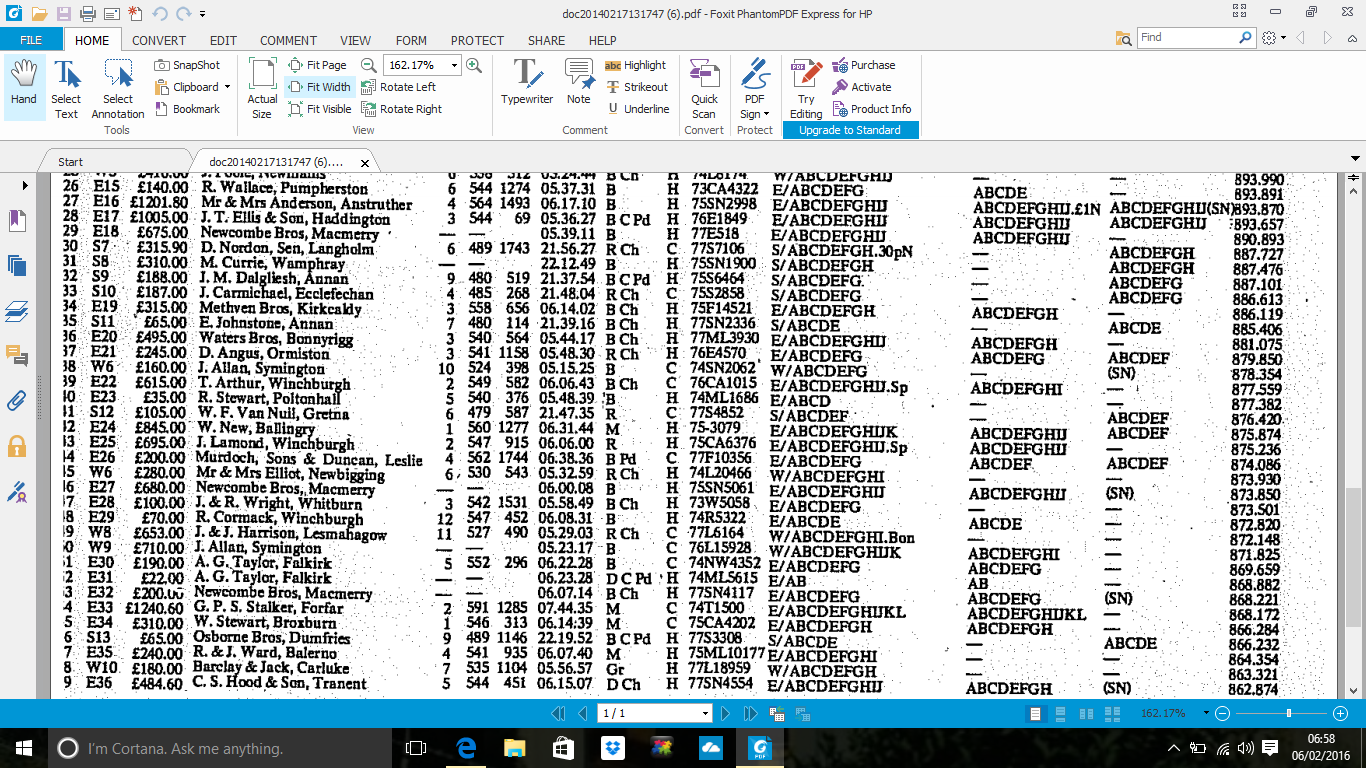Viewport: 1366px width, 768px height.
Task: Open the Comments panel in sidebar
Action: coord(17,356)
